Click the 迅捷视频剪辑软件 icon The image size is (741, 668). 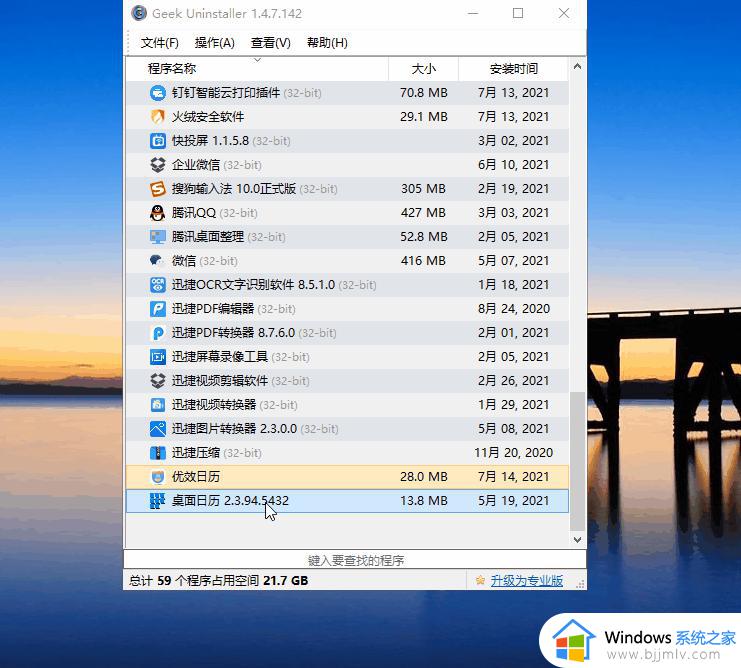pyautogui.click(x=157, y=381)
